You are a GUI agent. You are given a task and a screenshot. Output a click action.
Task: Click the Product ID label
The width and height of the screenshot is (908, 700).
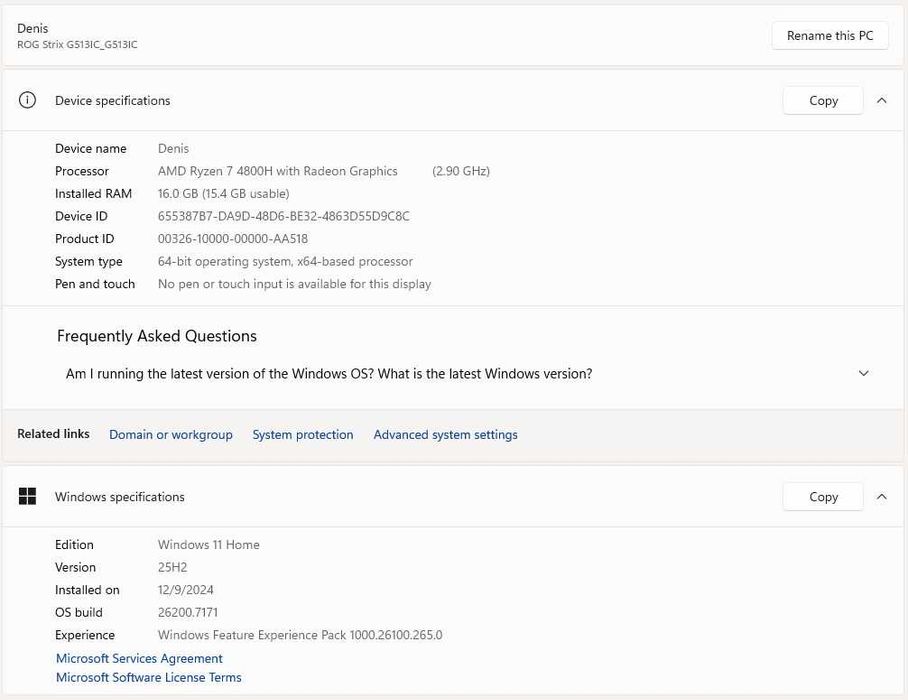(x=85, y=239)
